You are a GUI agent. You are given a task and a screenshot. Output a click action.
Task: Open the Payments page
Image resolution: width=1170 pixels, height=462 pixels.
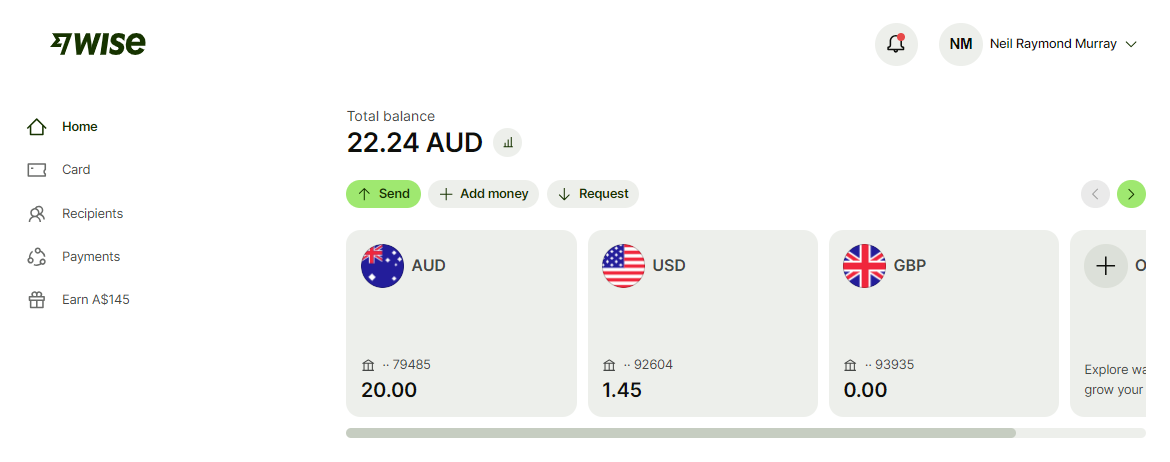90,257
